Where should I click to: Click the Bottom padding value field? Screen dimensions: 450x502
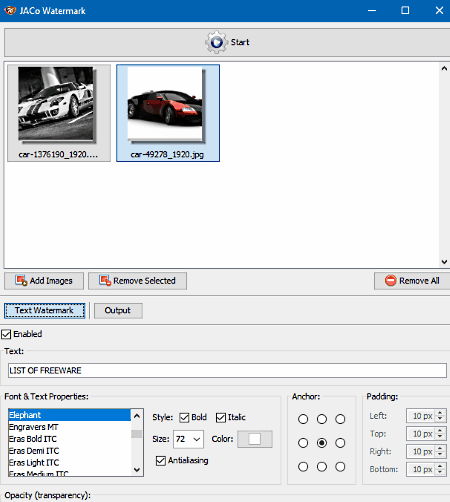(x=421, y=469)
